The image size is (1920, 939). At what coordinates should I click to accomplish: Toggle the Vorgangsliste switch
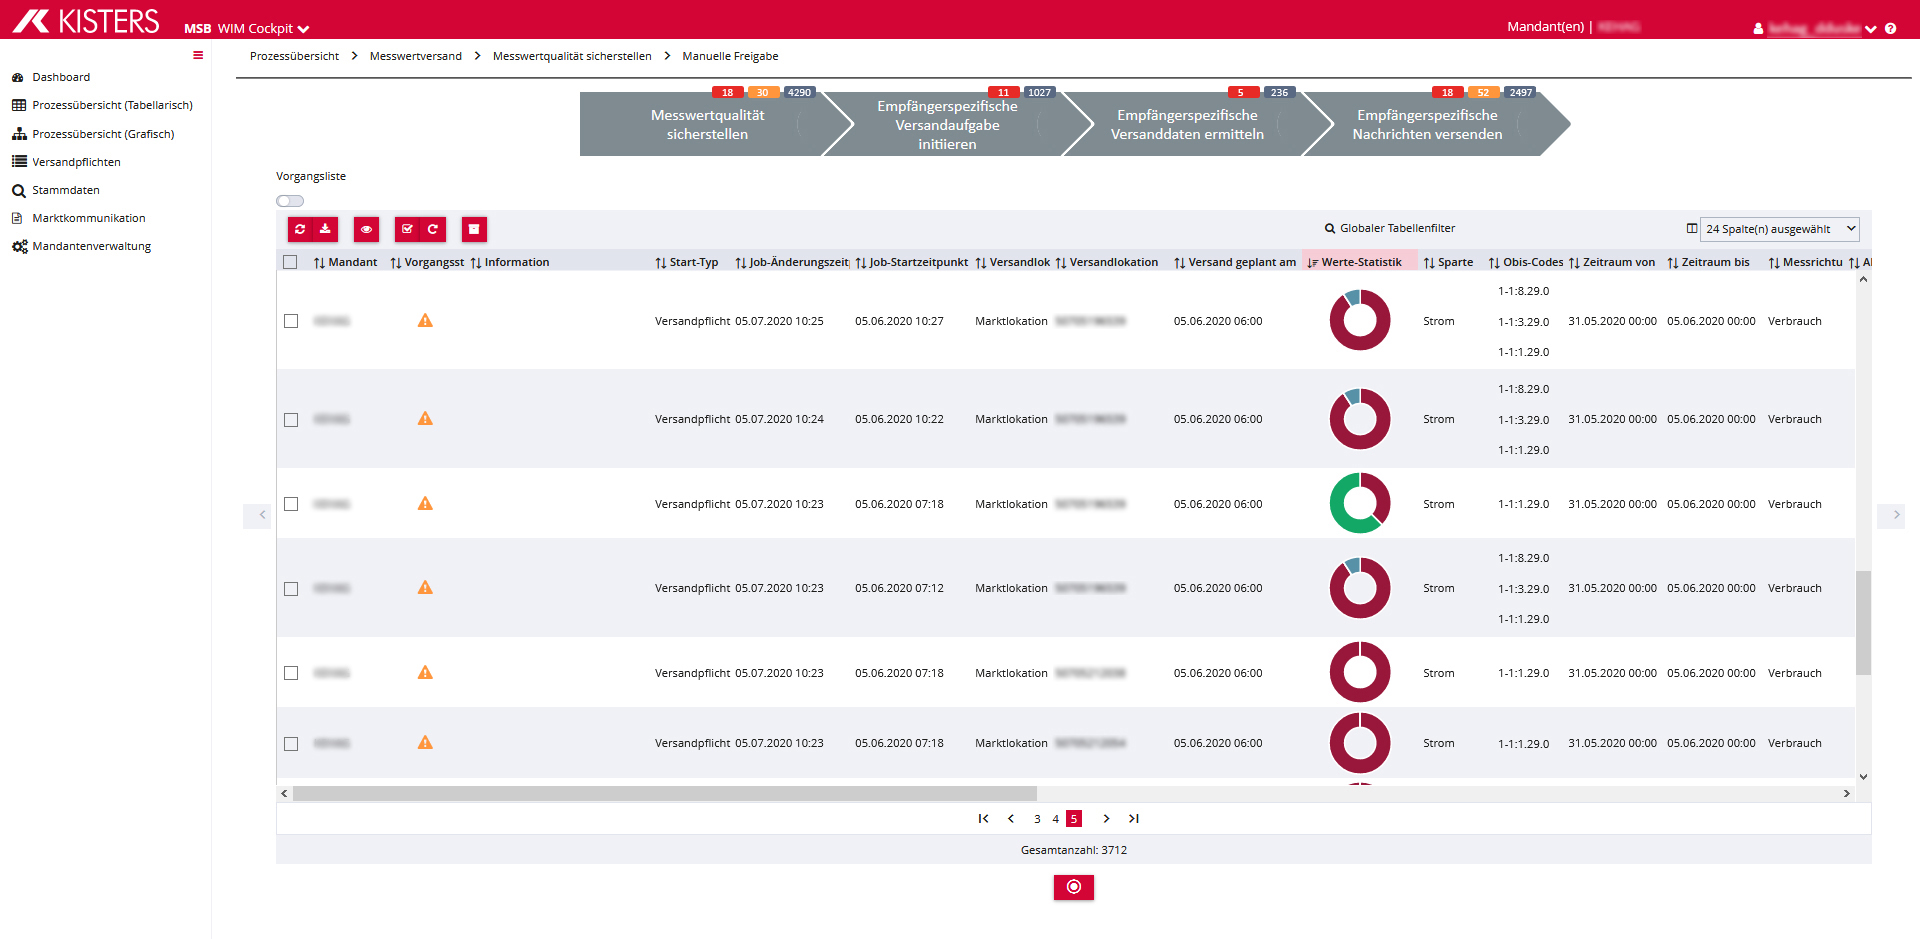pyautogui.click(x=290, y=201)
